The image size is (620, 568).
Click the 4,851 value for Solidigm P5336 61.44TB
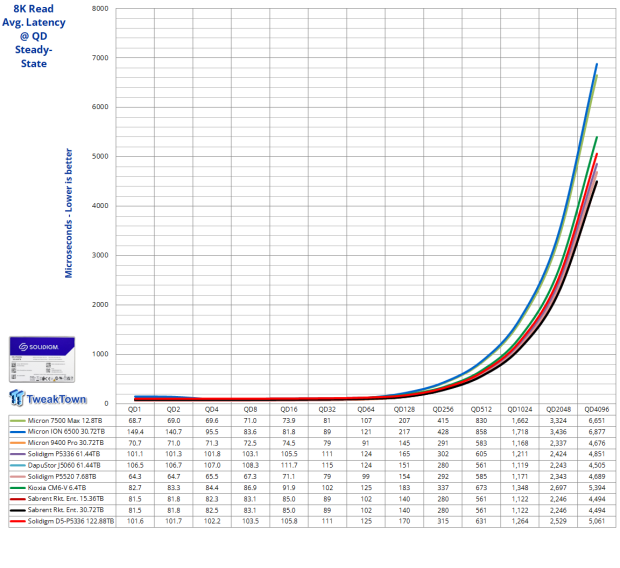tap(597, 454)
